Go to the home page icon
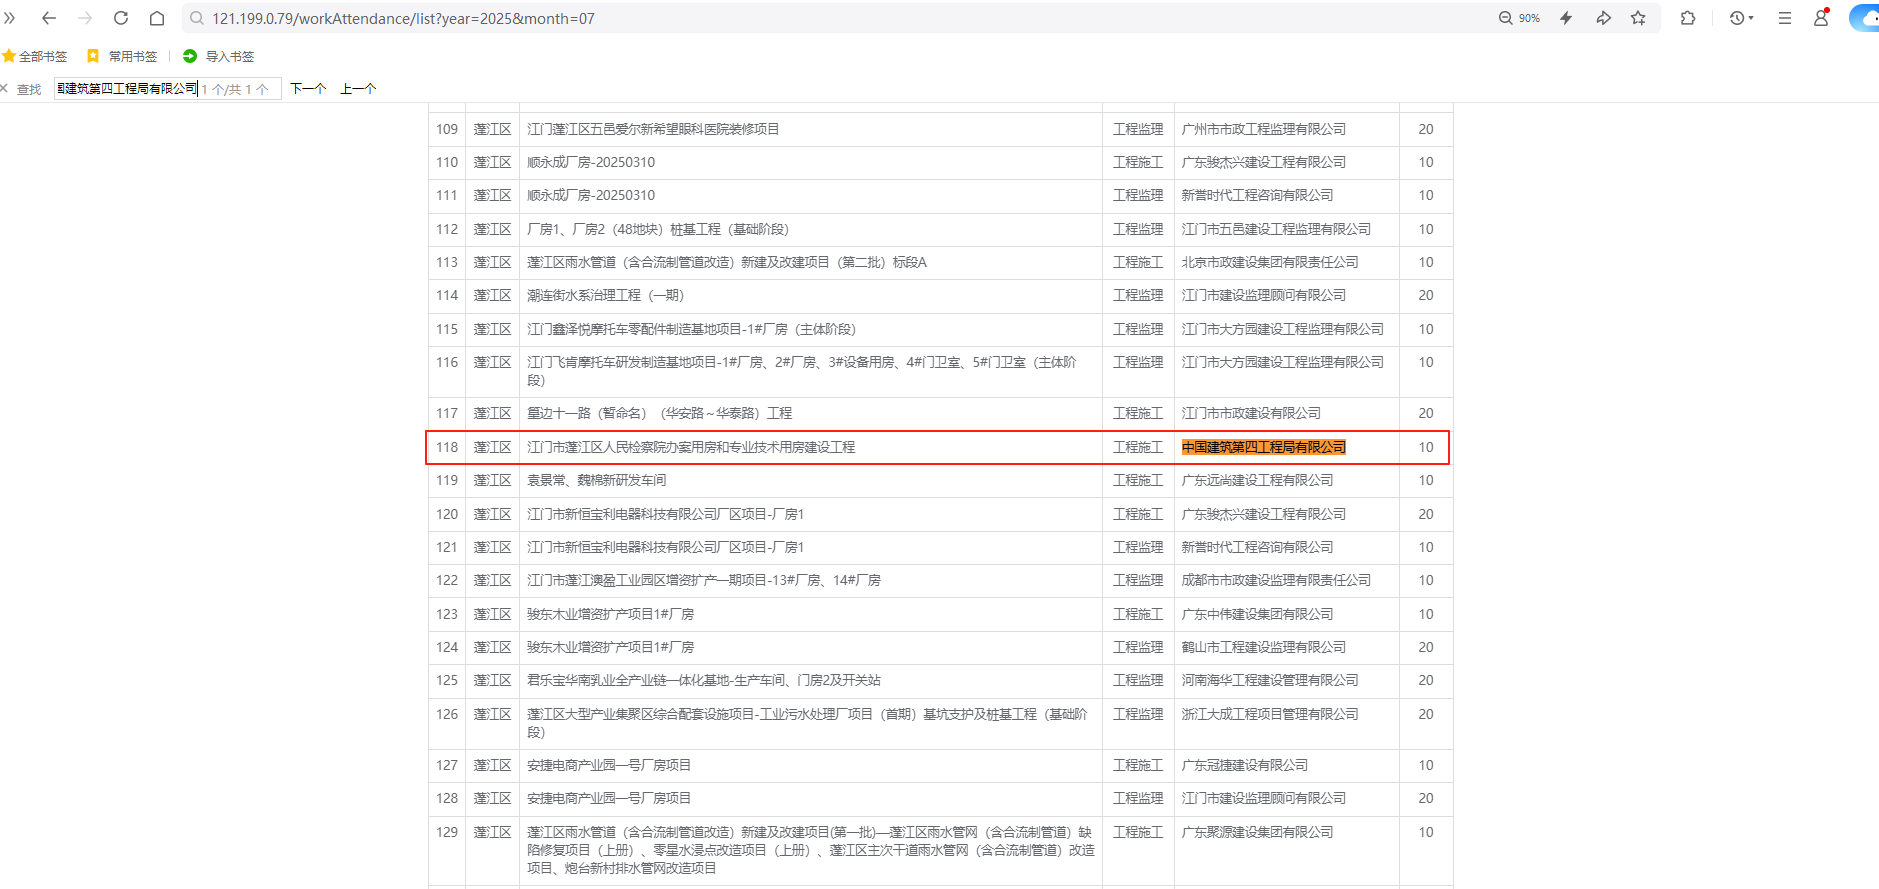 click(x=157, y=18)
